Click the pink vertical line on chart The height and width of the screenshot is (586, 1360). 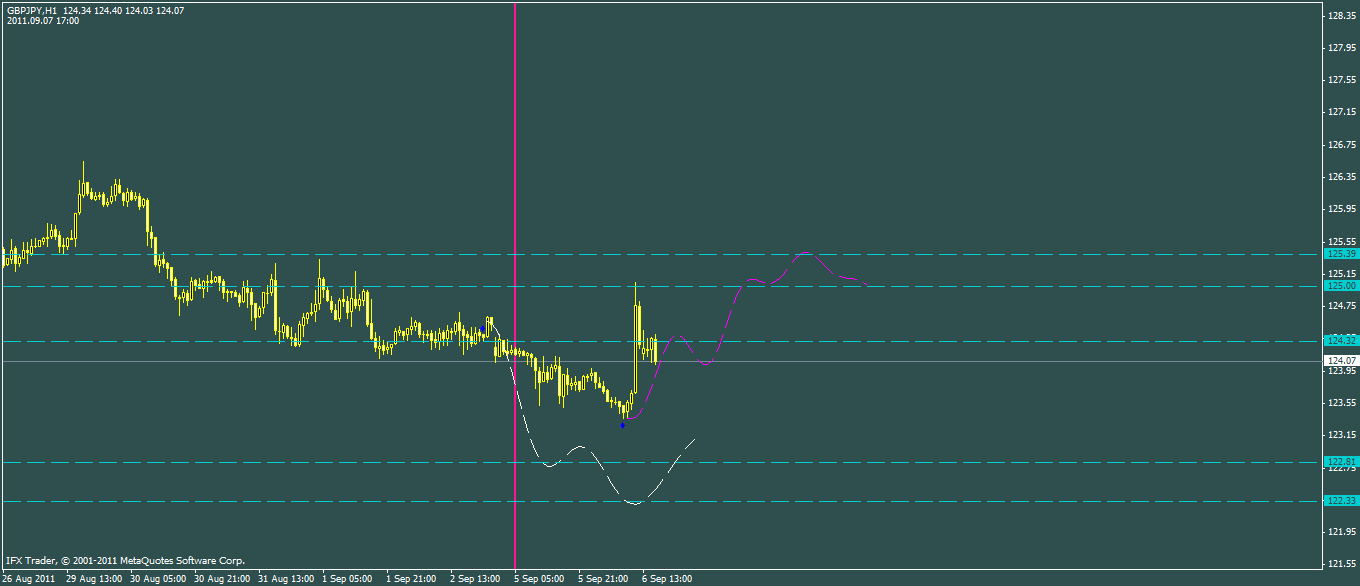point(514,200)
